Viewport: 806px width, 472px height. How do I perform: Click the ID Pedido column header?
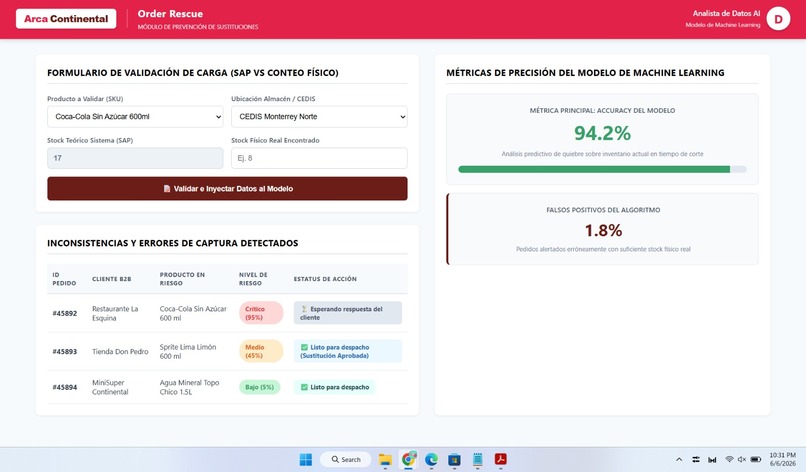tap(64, 279)
